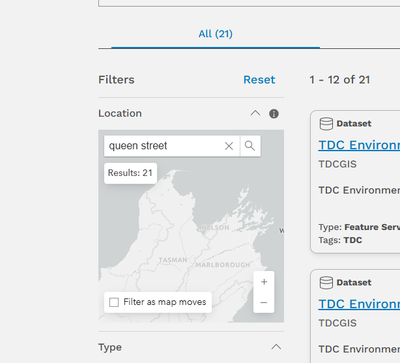Click the Nelson label on map
The width and height of the screenshot is (400, 363).
pos(215,228)
